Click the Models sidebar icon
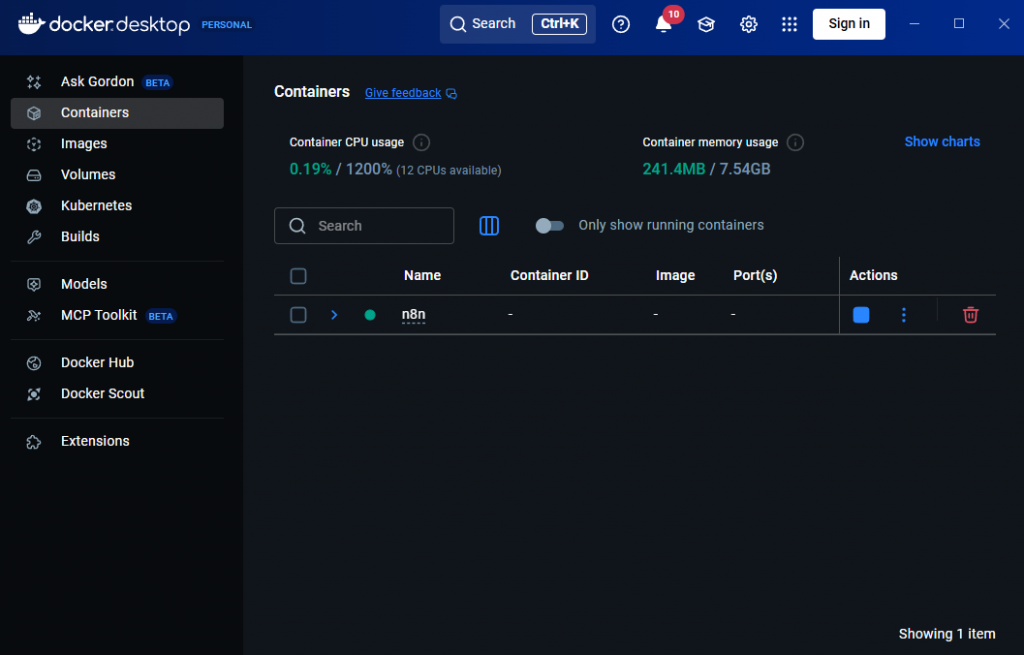 (x=34, y=284)
